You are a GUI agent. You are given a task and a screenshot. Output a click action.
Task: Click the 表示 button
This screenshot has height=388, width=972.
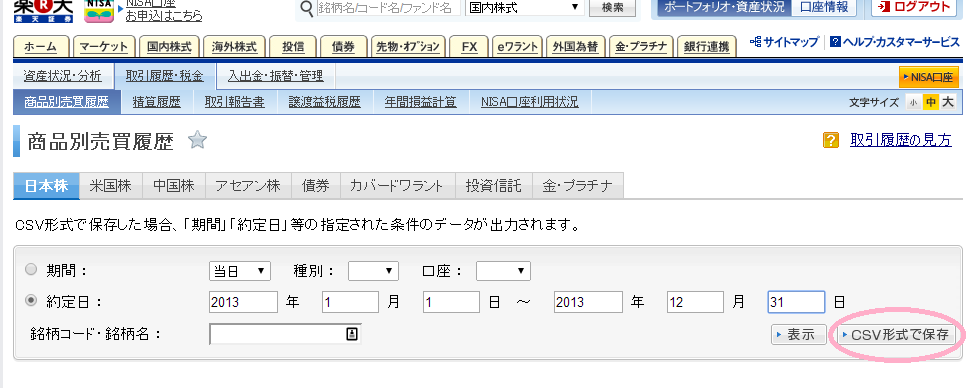[x=798, y=335]
